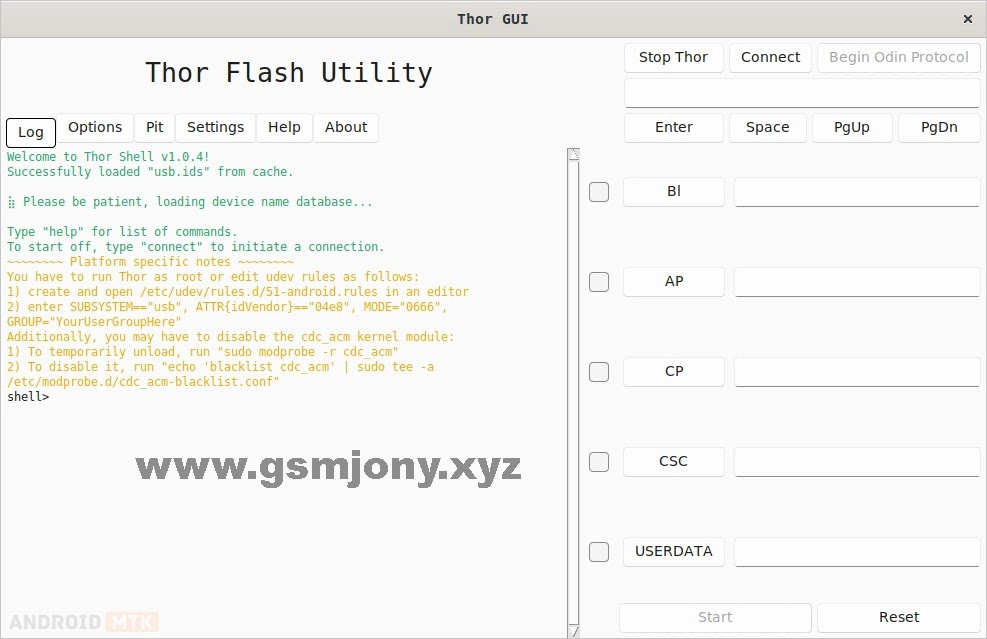Click the log scrollbar down arrow
Image resolution: width=987 pixels, height=639 pixels.
[x=573, y=631]
